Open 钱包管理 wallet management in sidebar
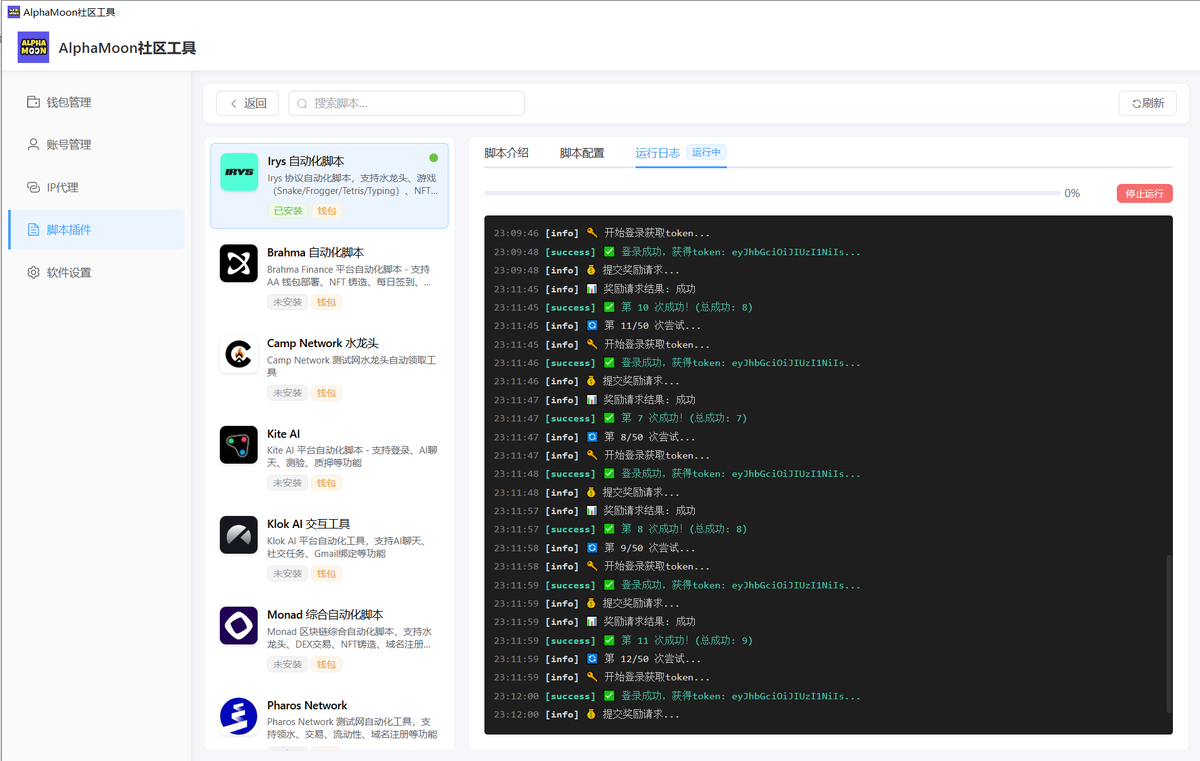The image size is (1200, 761). point(96,102)
